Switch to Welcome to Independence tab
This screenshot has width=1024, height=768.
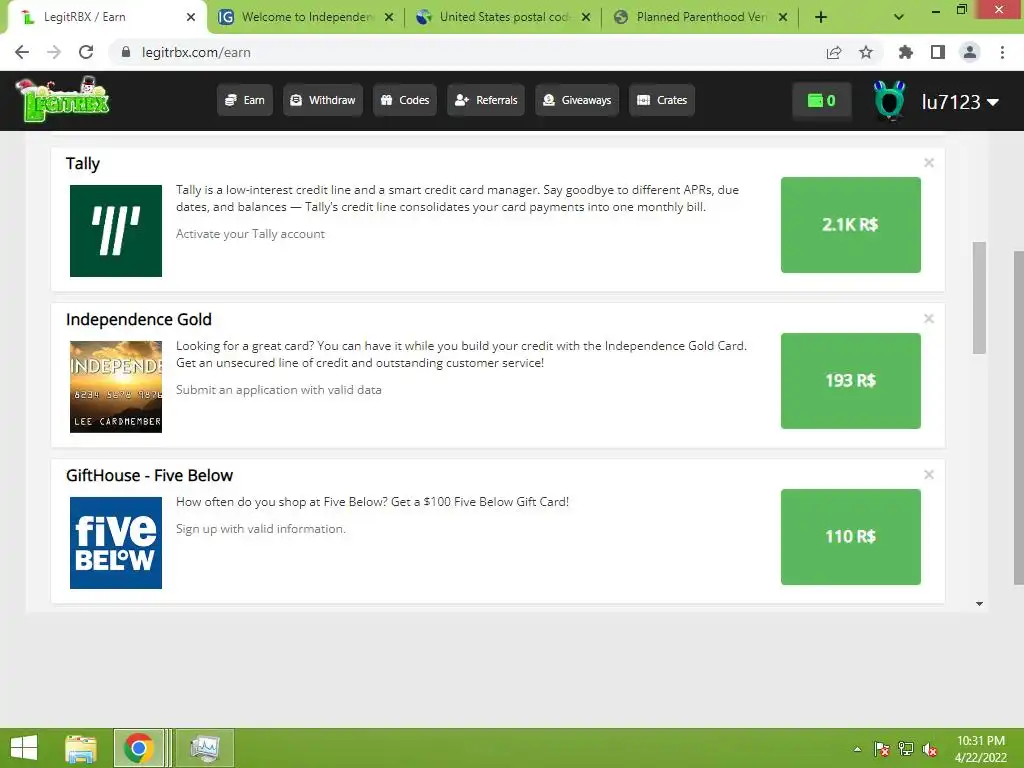coord(306,17)
